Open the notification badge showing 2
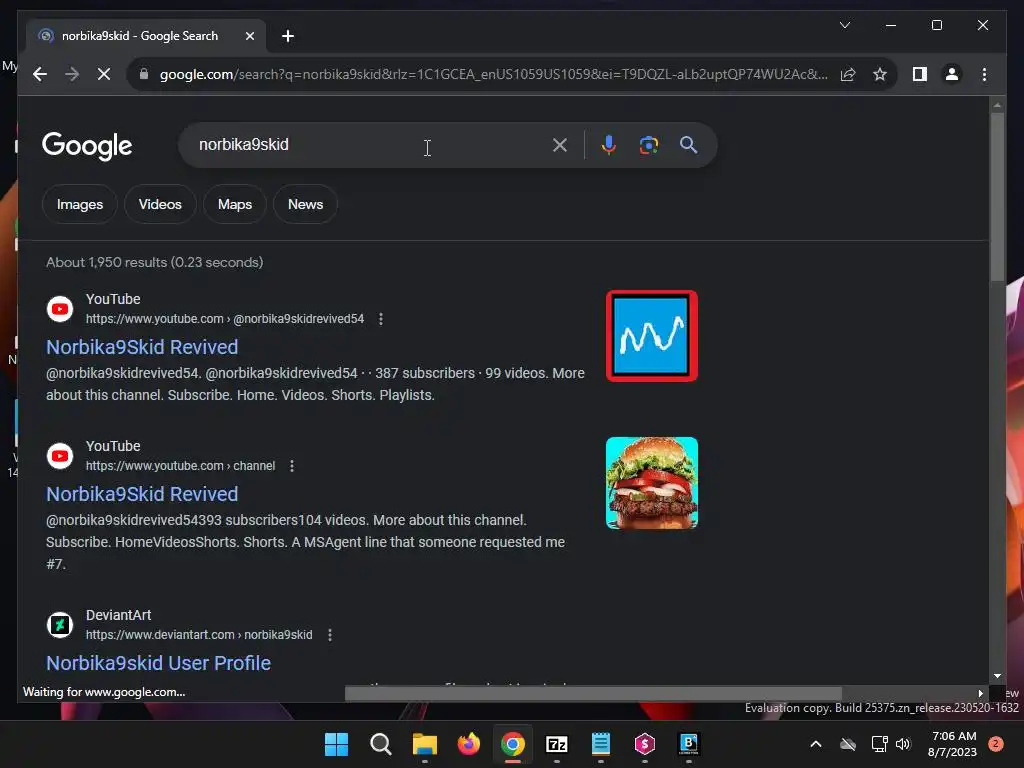 (x=996, y=744)
